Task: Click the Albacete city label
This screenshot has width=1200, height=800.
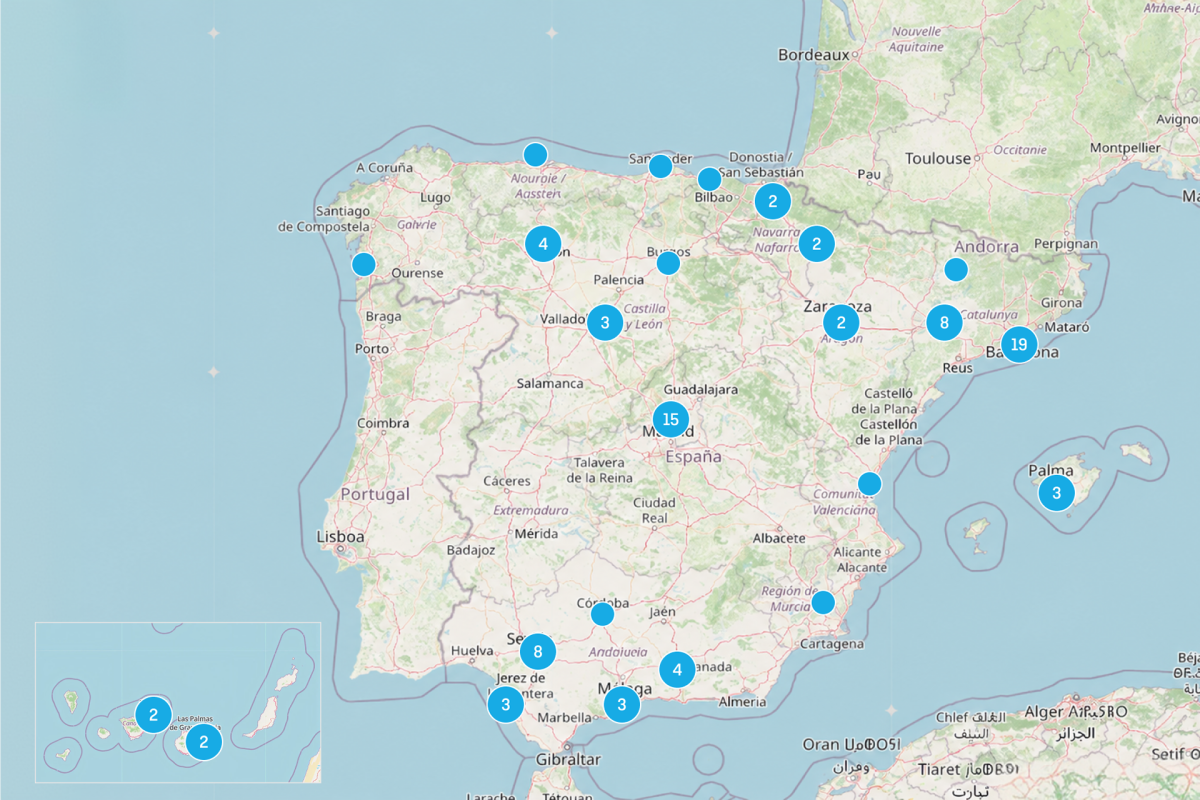Action: coord(779,538)
